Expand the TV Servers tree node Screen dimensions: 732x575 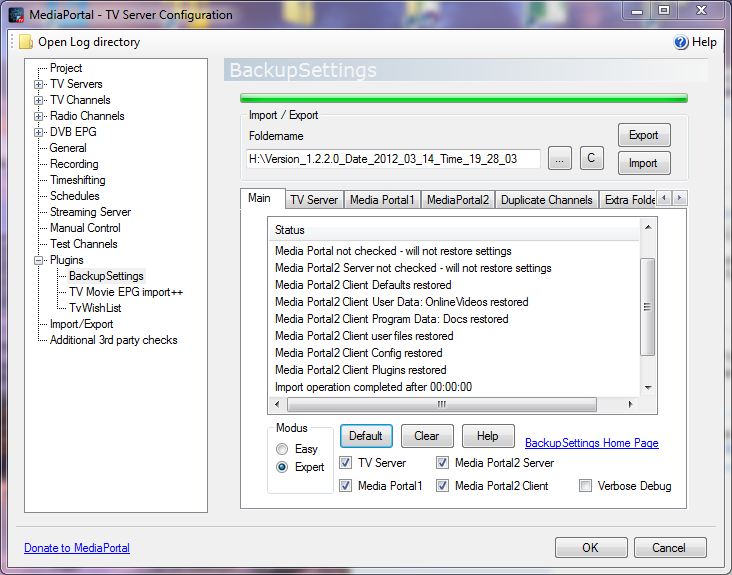click(38, 84)
